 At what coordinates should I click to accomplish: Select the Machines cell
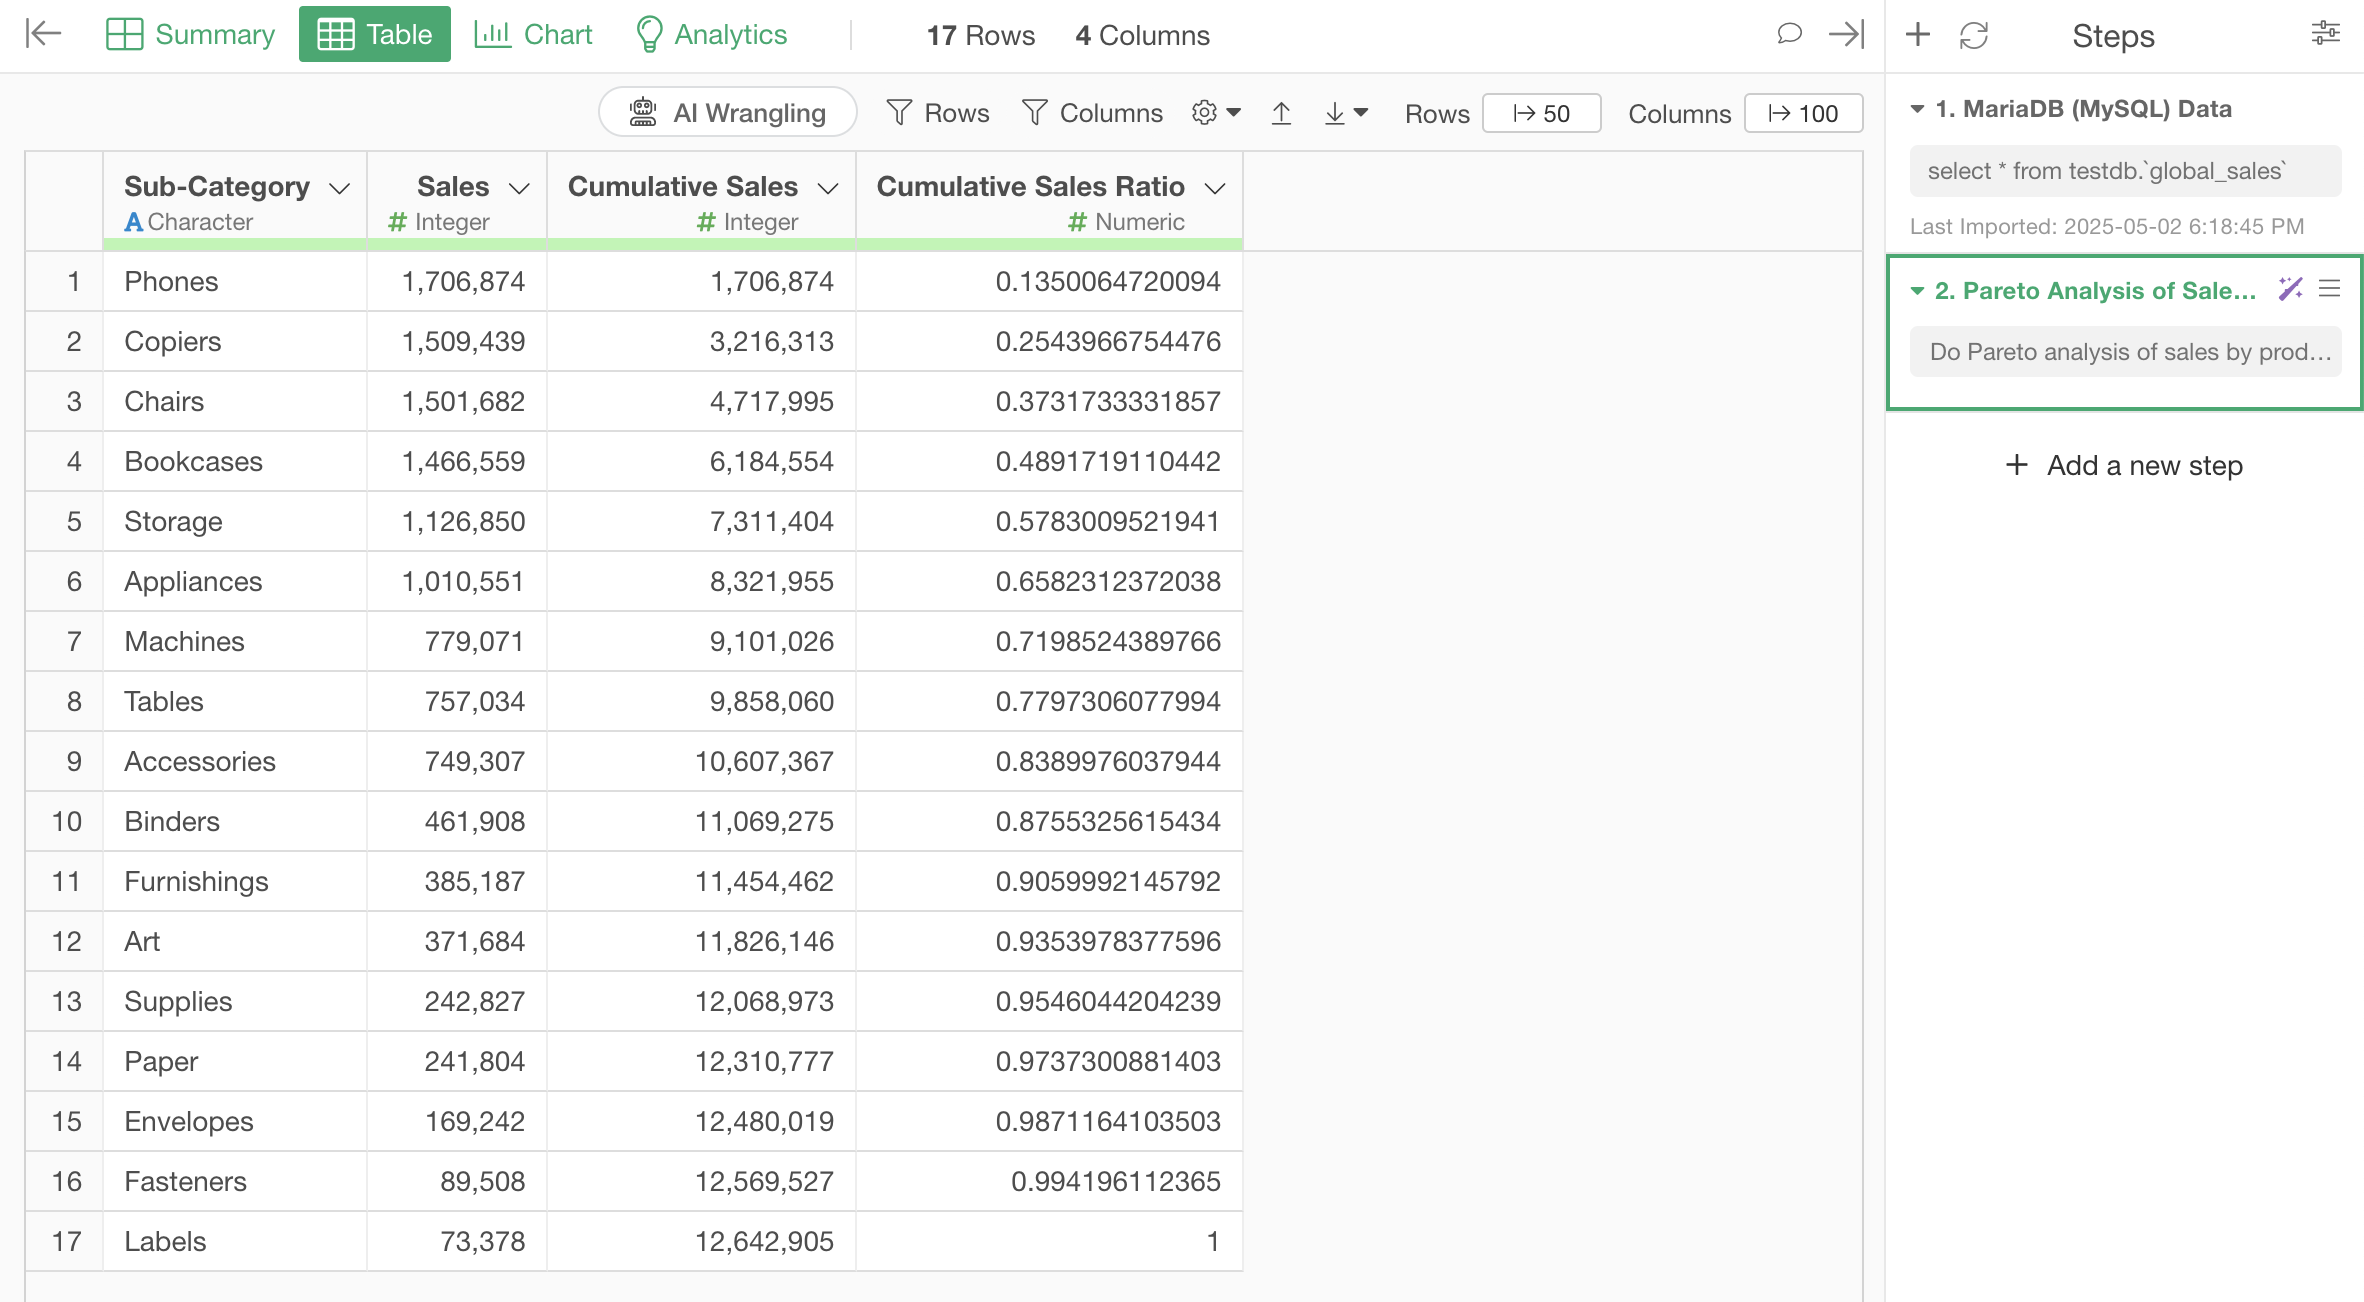[x=235, y=641]
